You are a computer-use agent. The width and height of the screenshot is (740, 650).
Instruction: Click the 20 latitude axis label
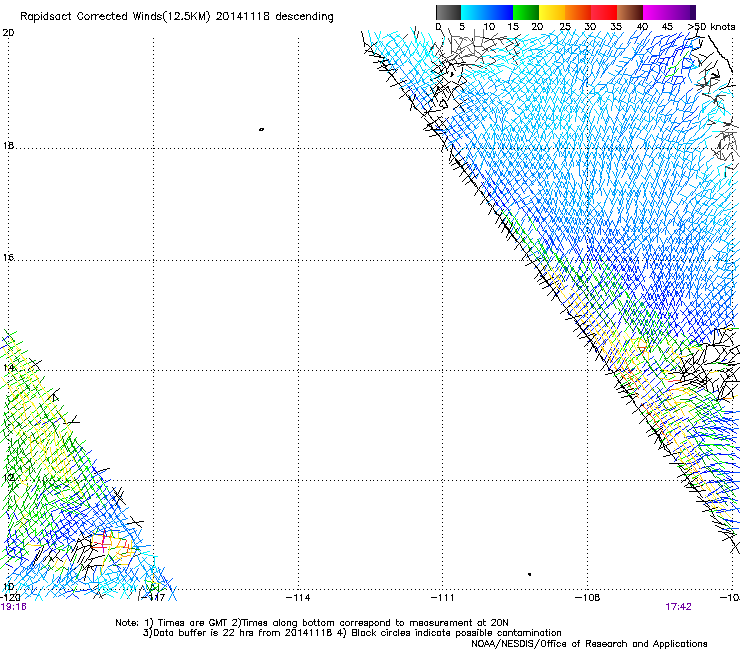8,33
